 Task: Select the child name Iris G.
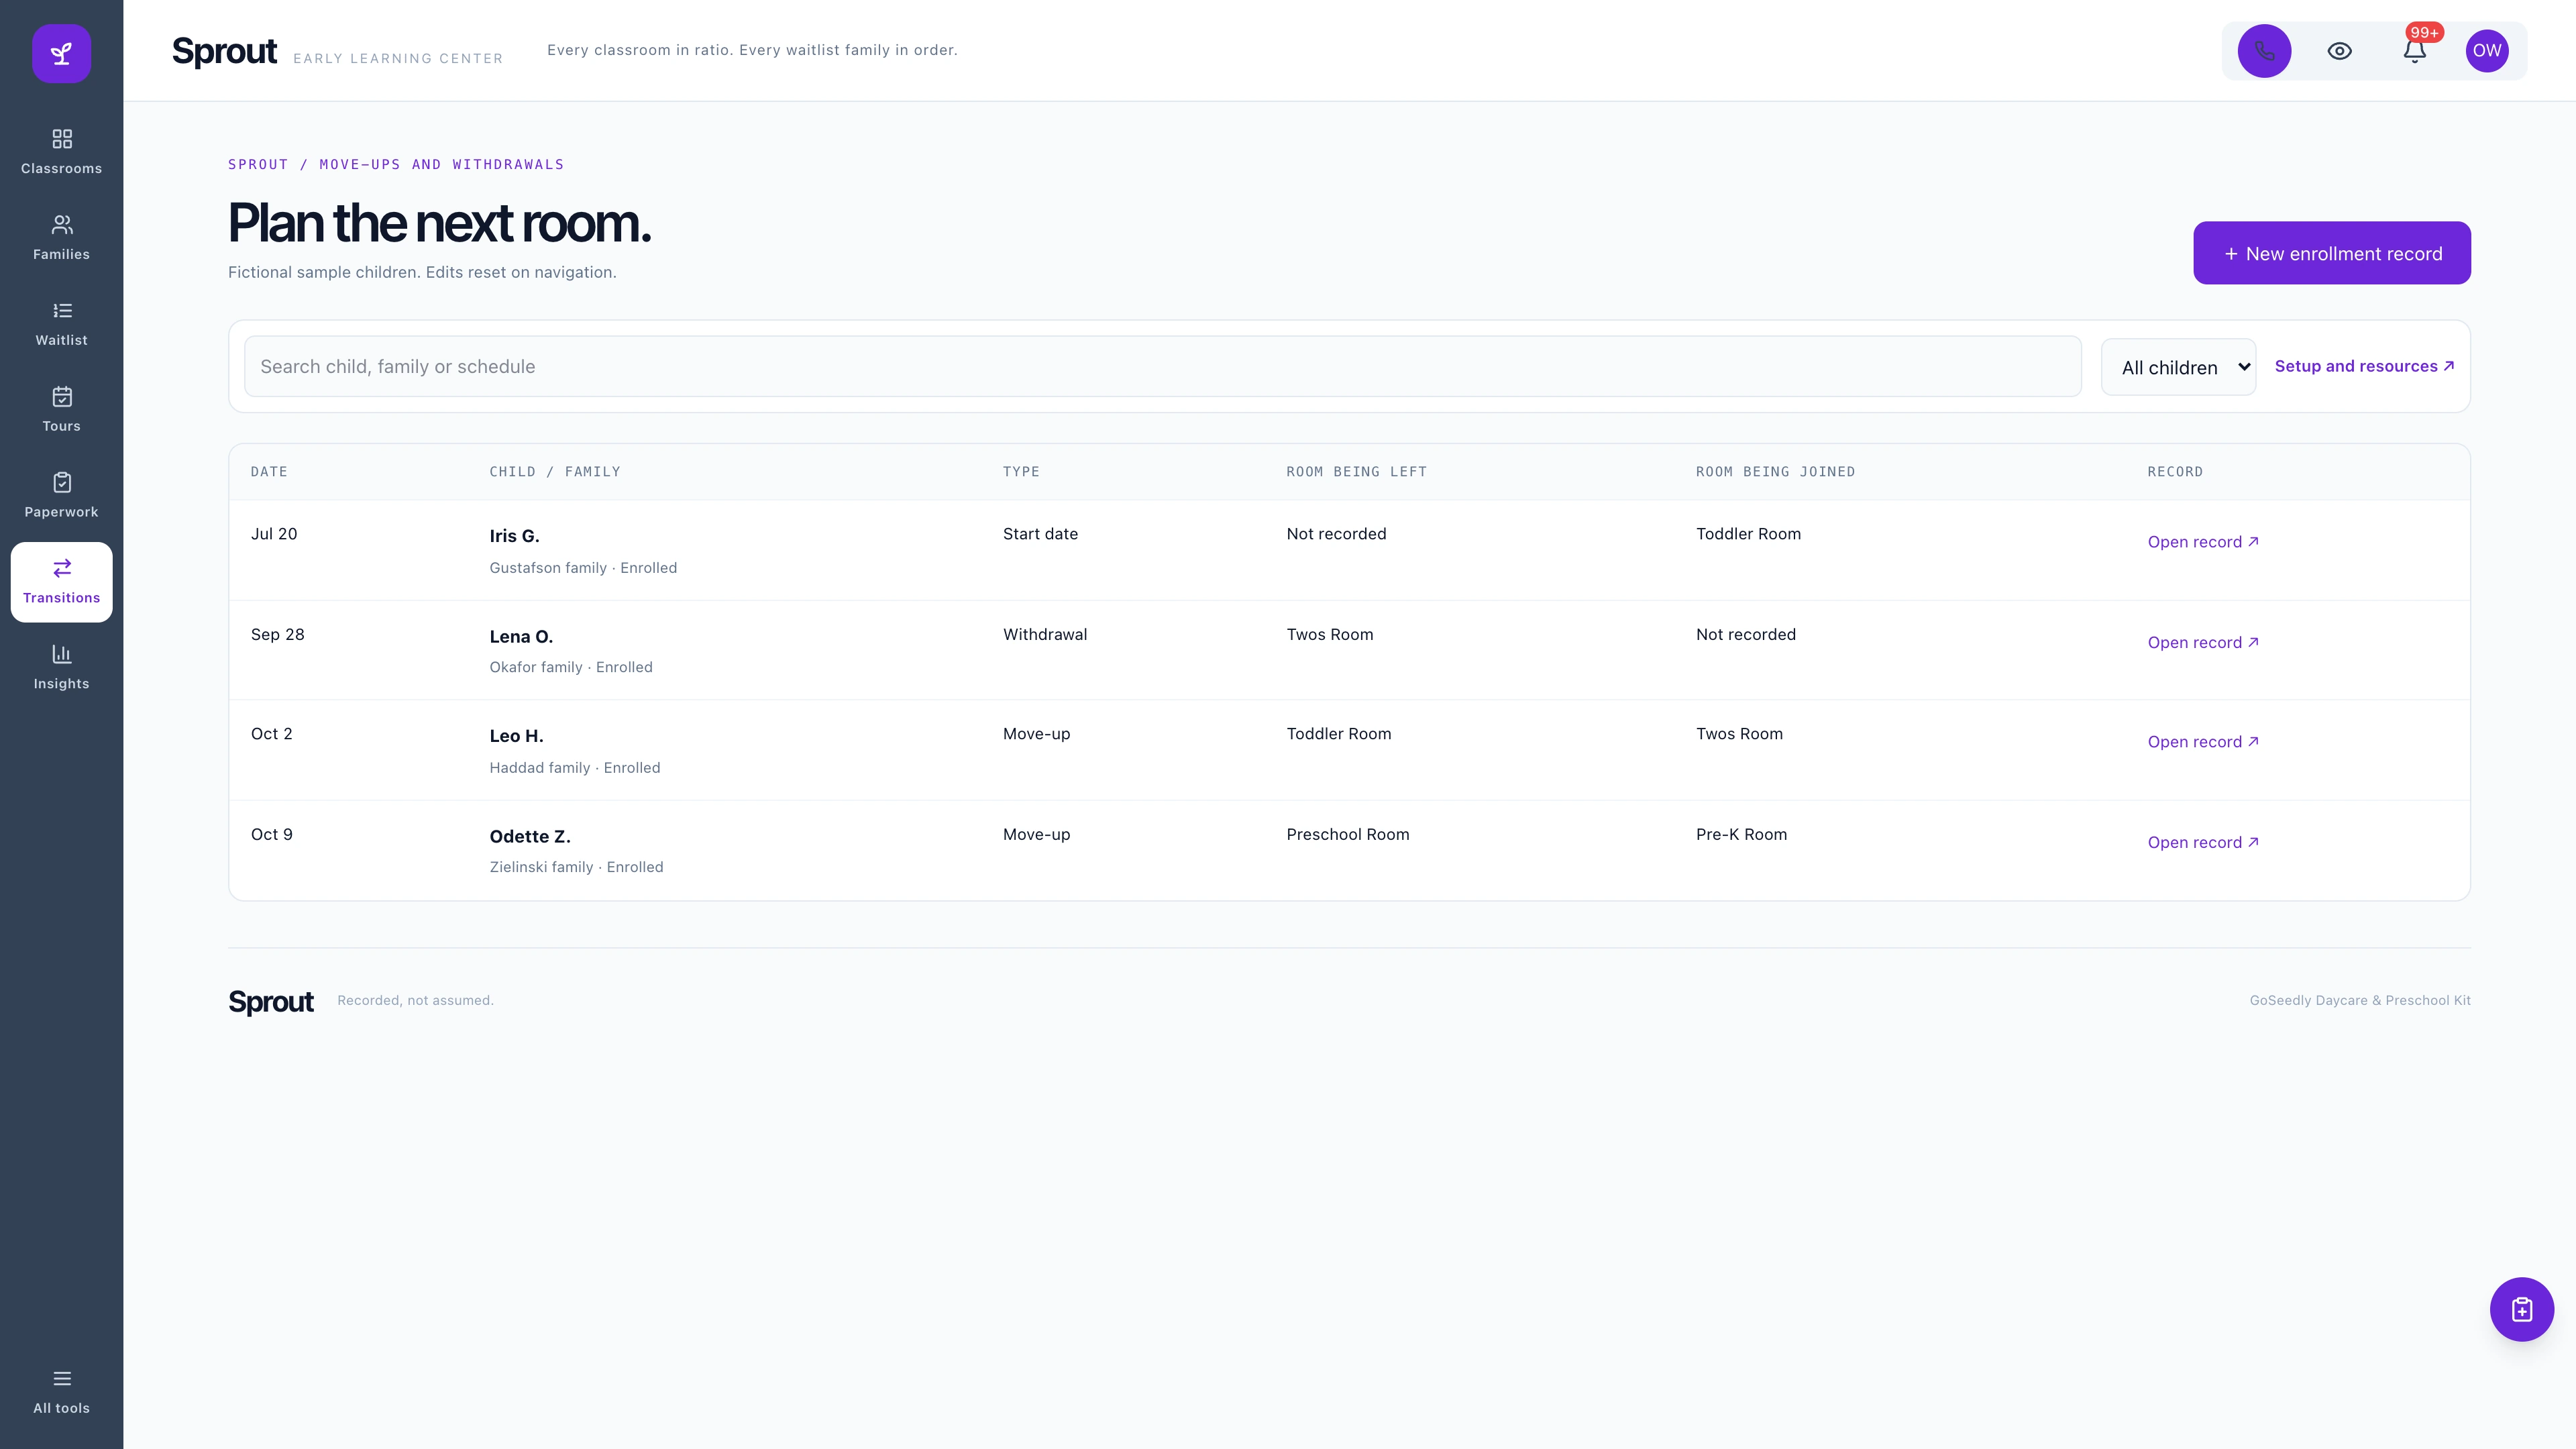point(514,536)
